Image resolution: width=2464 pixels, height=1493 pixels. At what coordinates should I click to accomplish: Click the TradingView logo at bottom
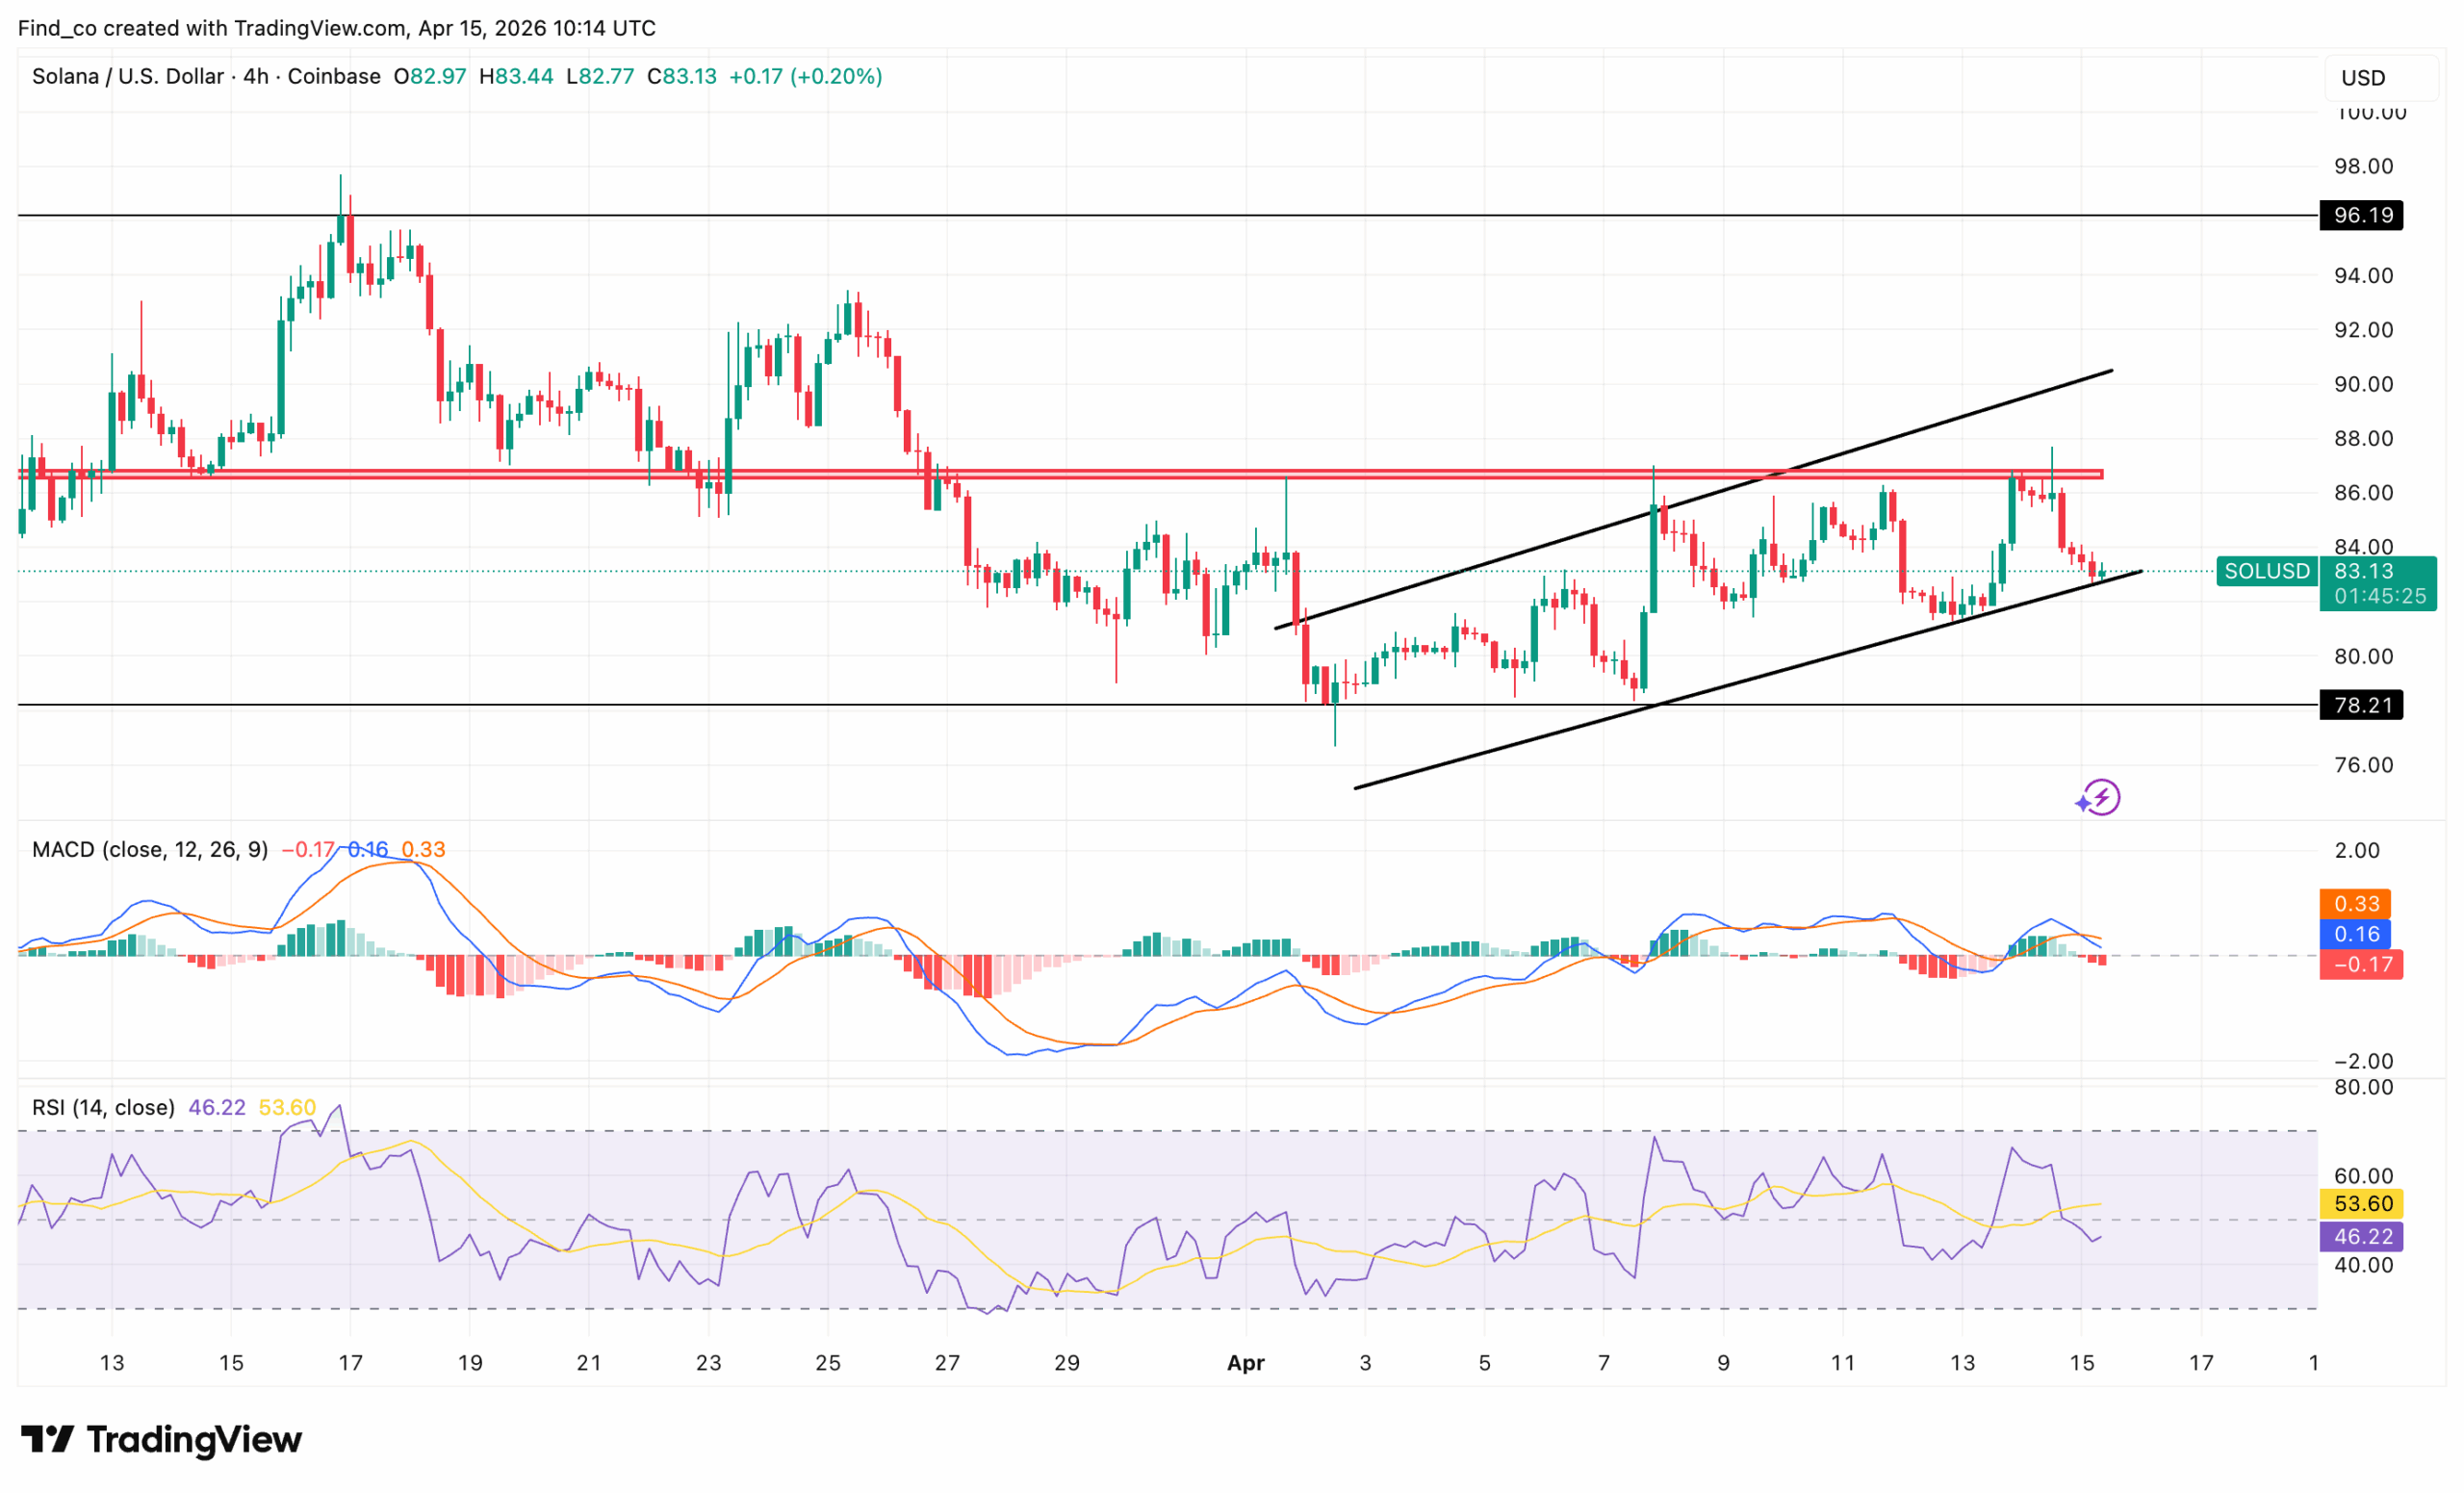tap(161, 1439)
